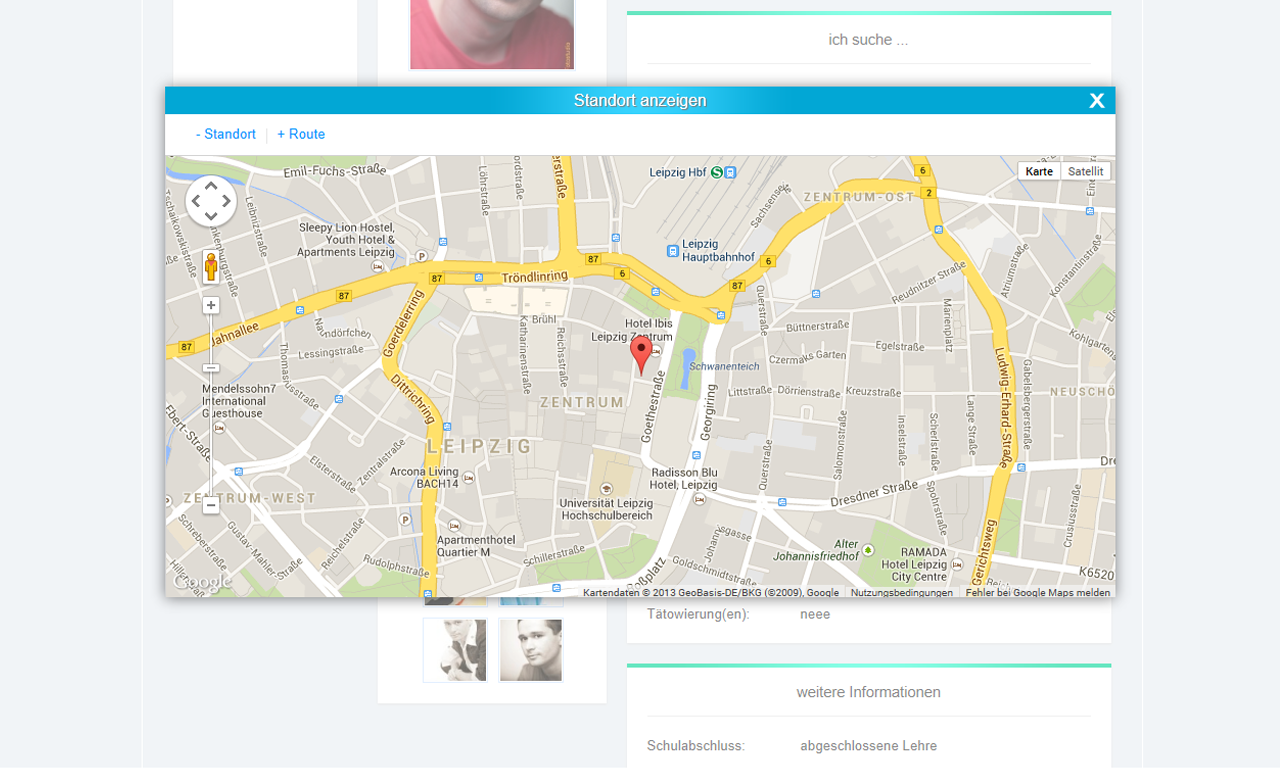The height and width of the screenshot is (768, 1280).
Task: Pan the map up with the arrow
Action: pos(211,186)
